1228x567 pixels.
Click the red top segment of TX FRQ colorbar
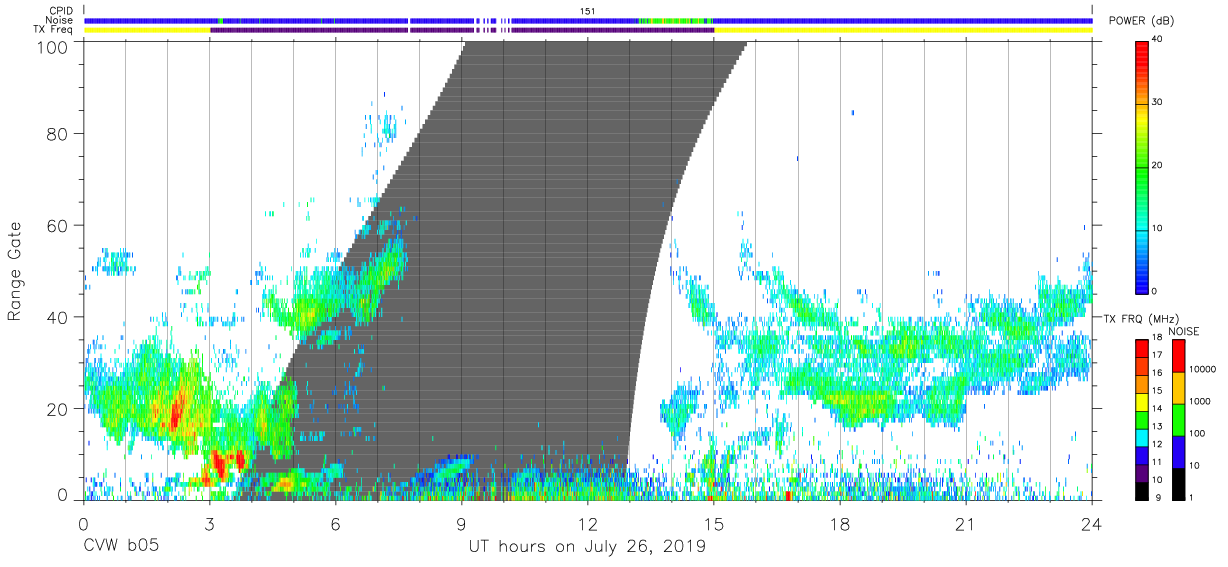coord(1143,349)
